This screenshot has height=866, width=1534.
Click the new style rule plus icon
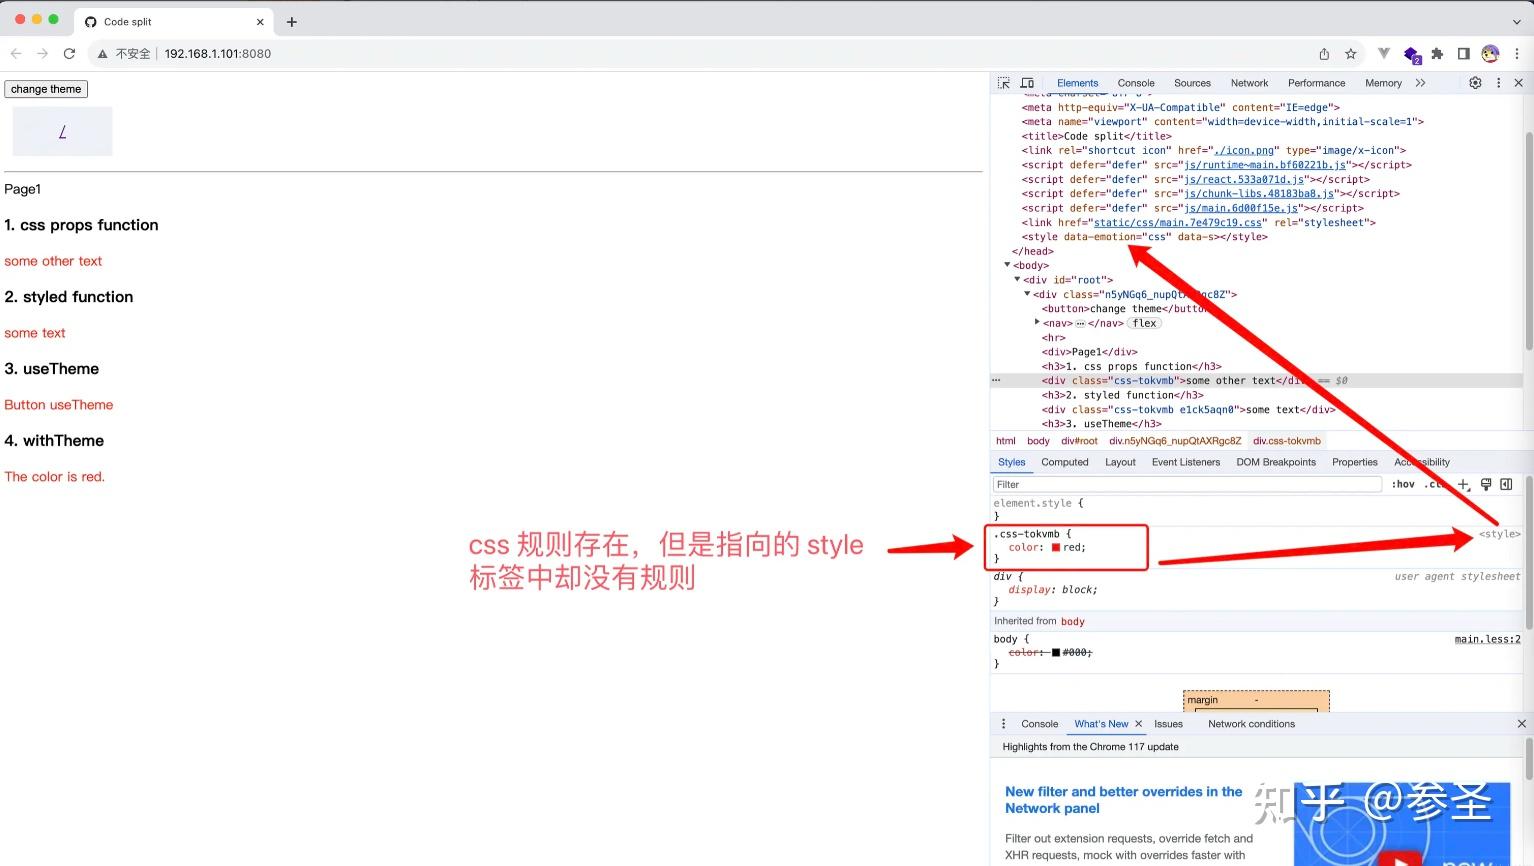coord(1464,484)
